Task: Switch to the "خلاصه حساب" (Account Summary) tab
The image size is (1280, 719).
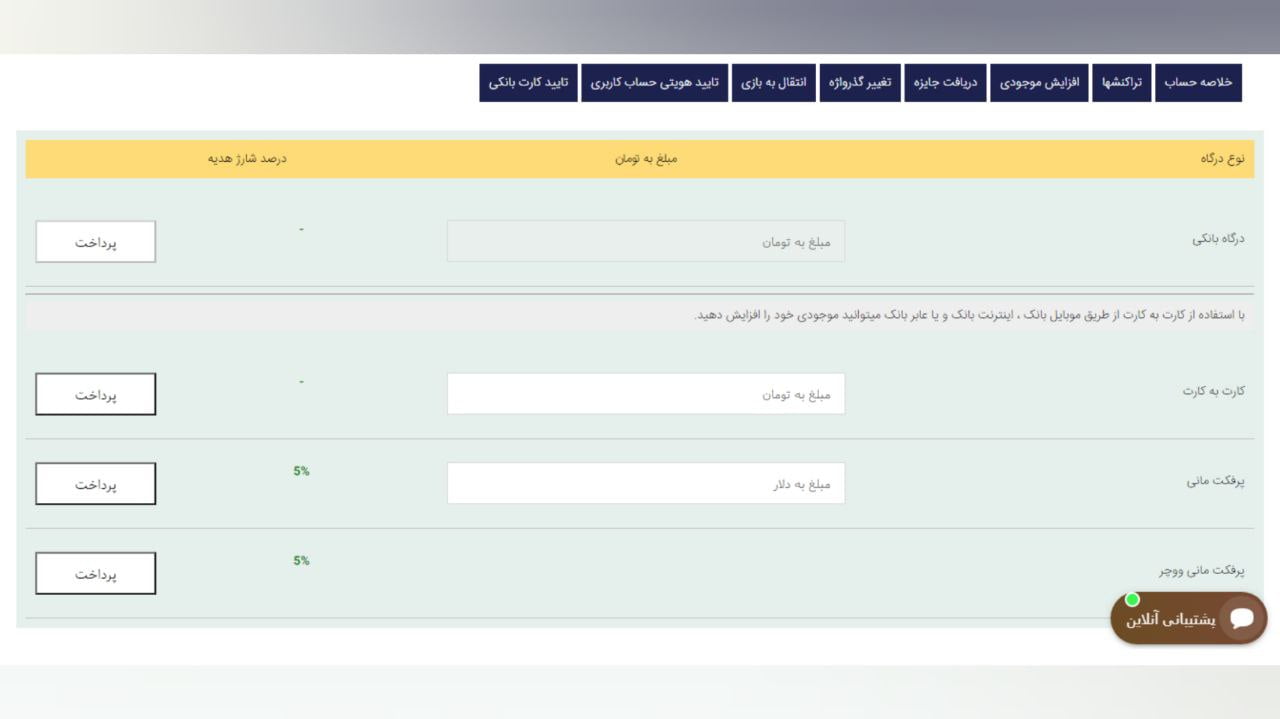Action: 1199,82
